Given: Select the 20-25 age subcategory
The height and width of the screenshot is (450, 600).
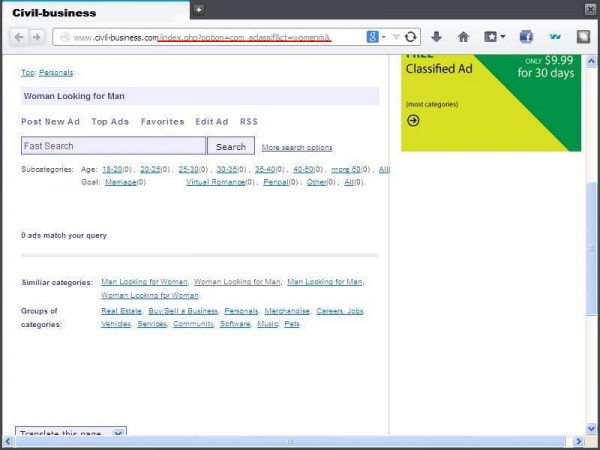Looking at the screenshot, I should click(150, 169).
